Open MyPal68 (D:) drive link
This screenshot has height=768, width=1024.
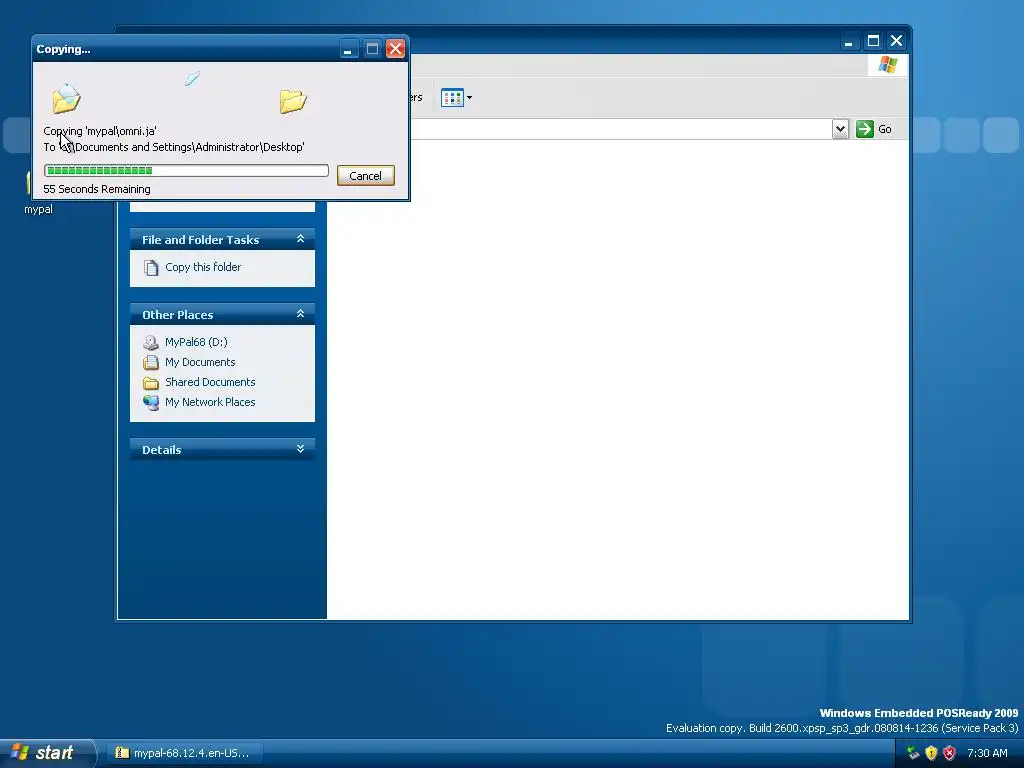pos(196,342)
